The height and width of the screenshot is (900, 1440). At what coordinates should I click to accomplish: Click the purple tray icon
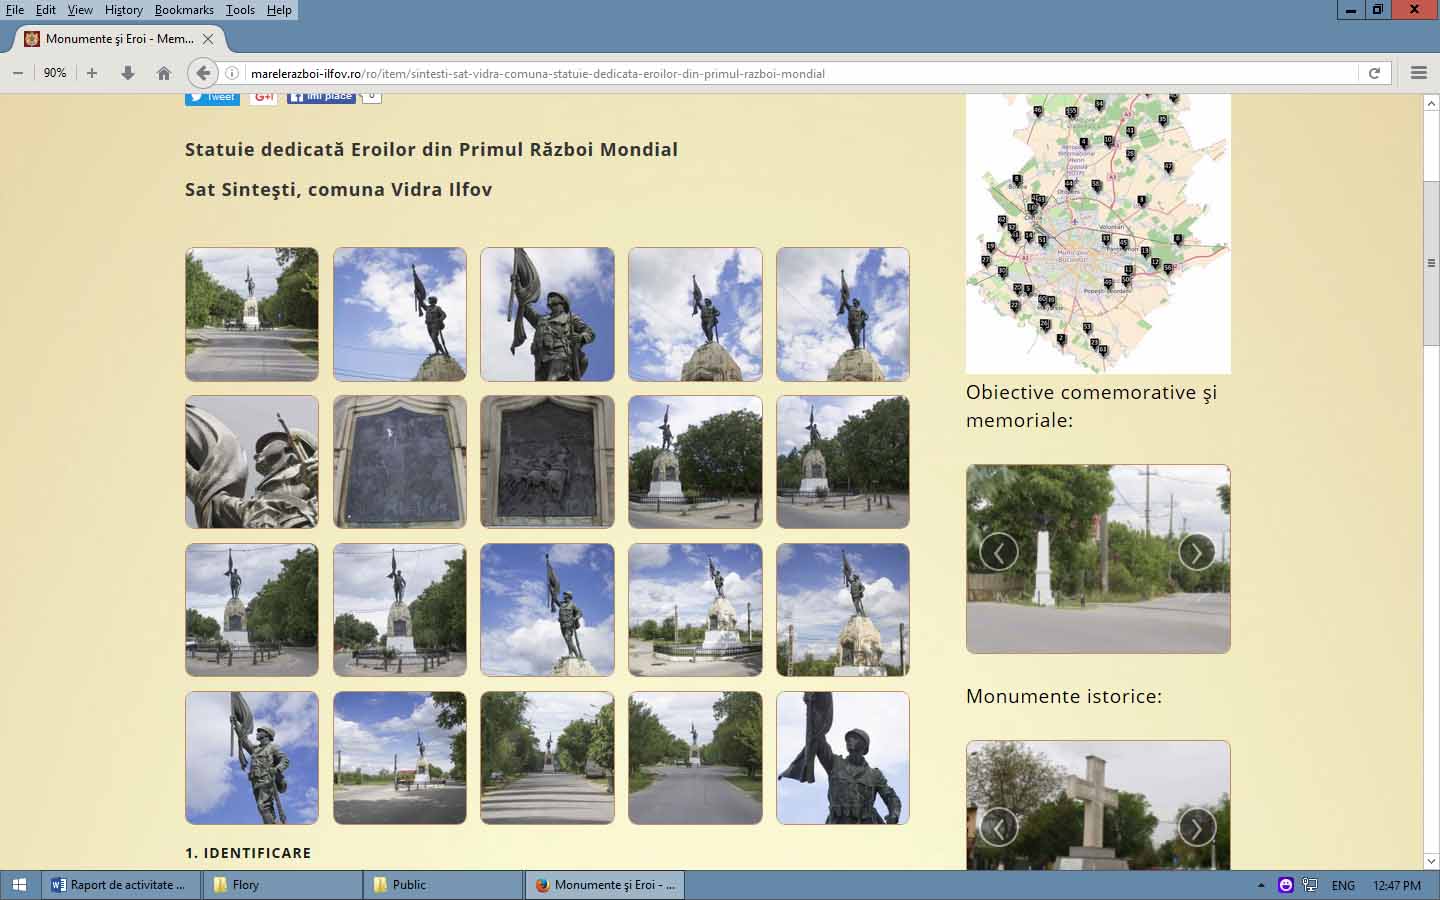1286,885
